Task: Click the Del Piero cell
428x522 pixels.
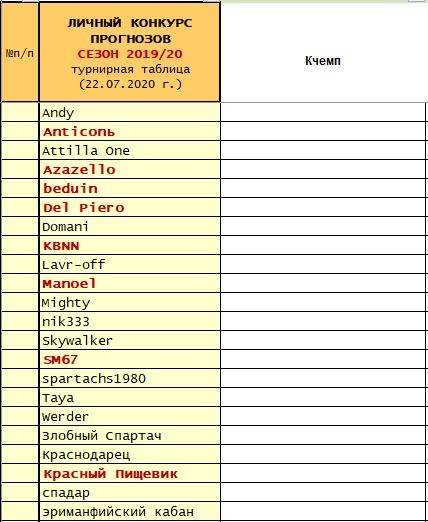Action: pos(130,207)
